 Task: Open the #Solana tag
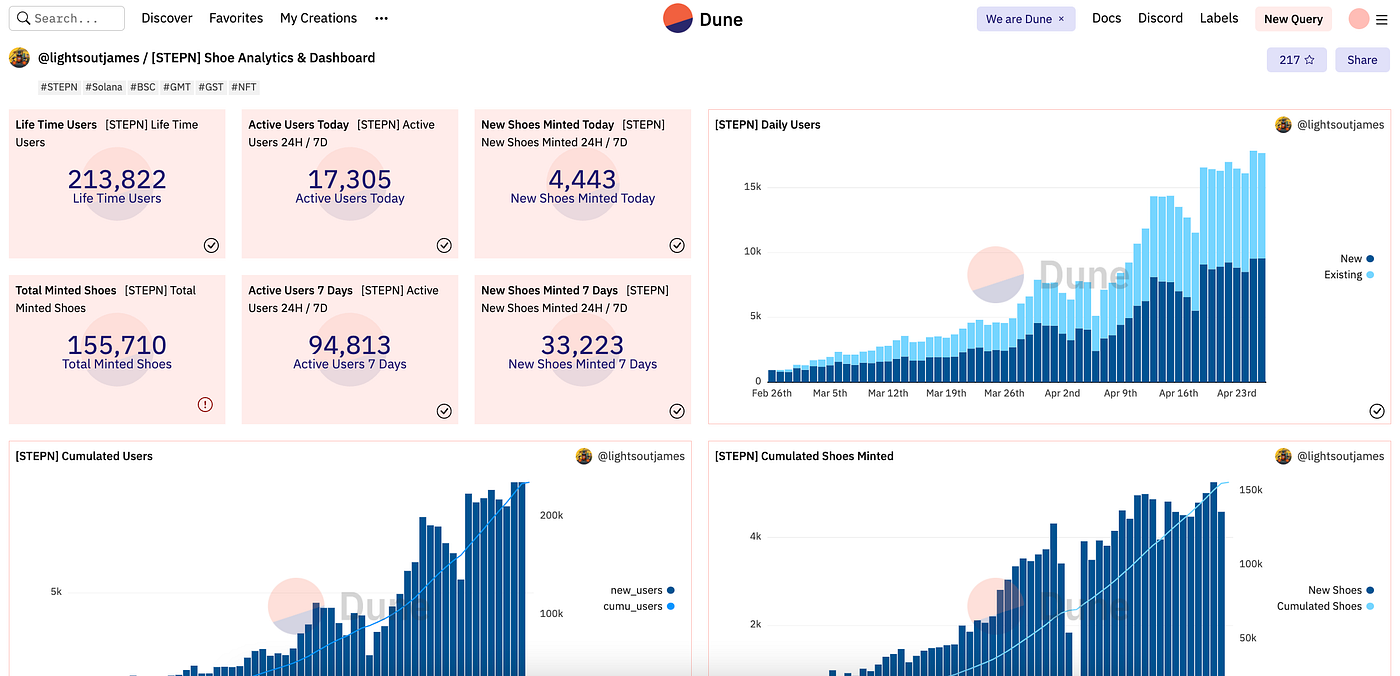click(x=104, y=87)
